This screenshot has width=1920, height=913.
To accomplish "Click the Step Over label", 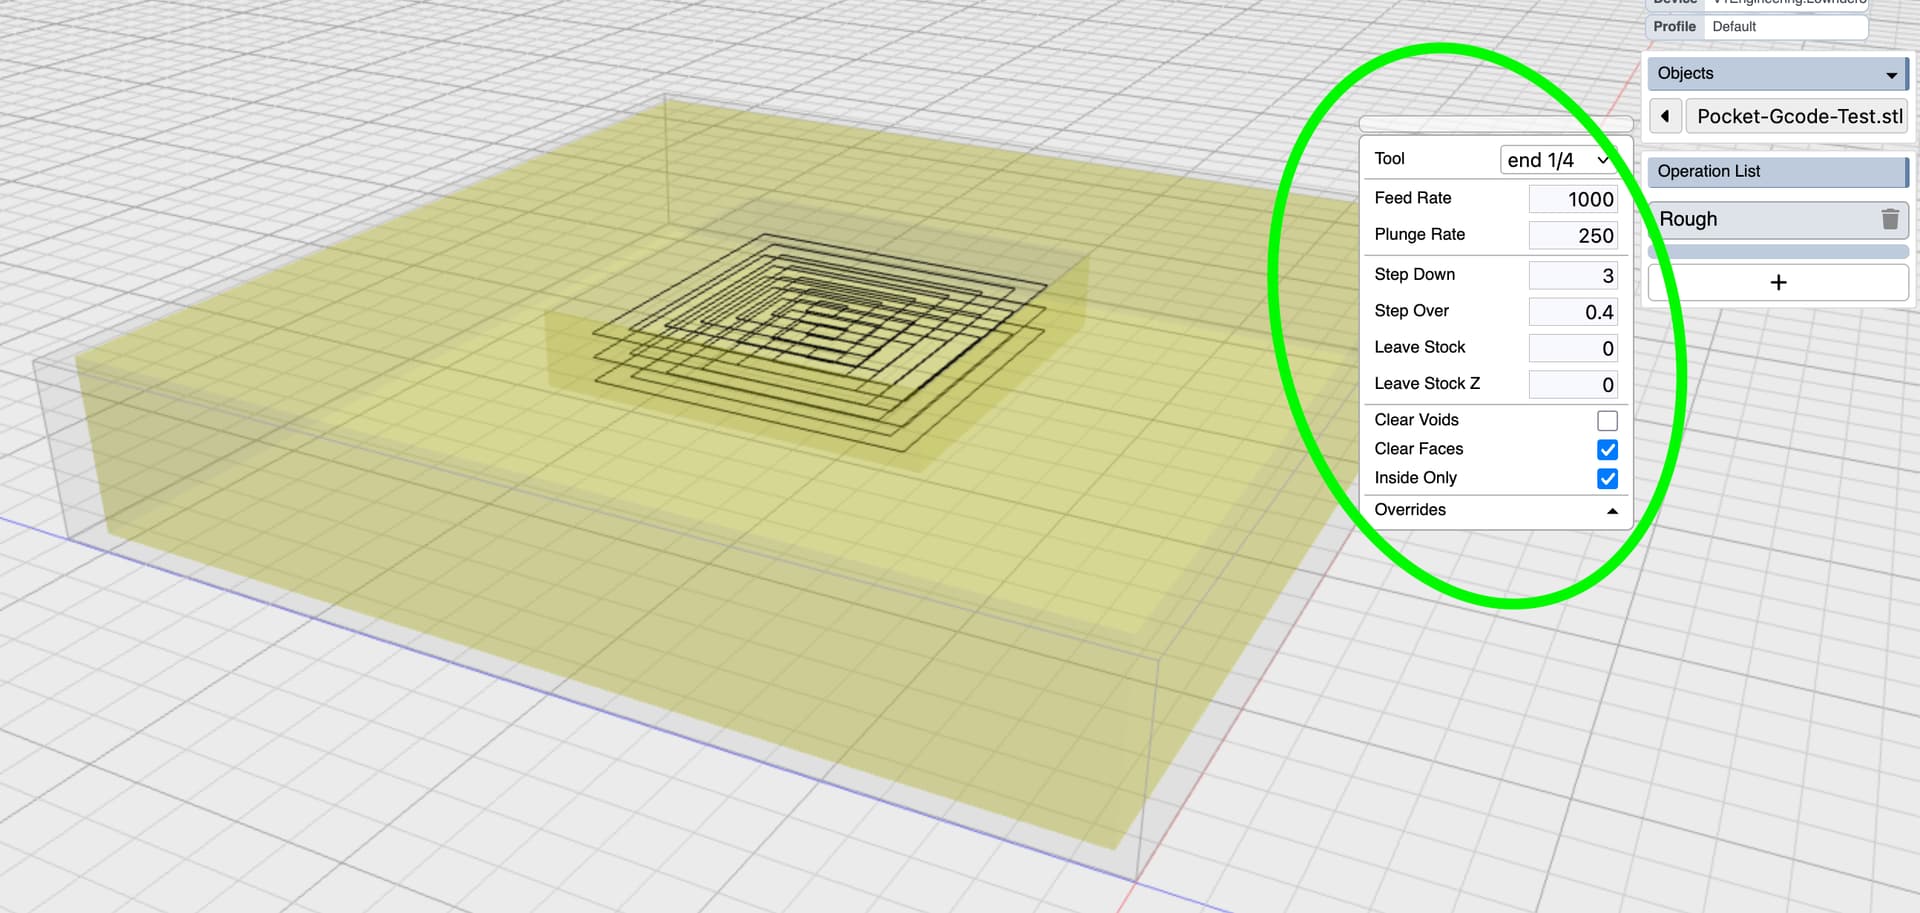I will click(1411, 311).
